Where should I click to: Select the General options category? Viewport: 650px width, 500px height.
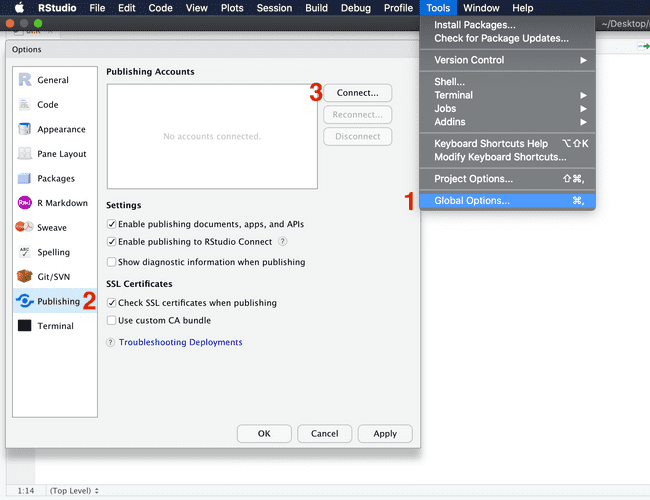click(x=55, y=80)
